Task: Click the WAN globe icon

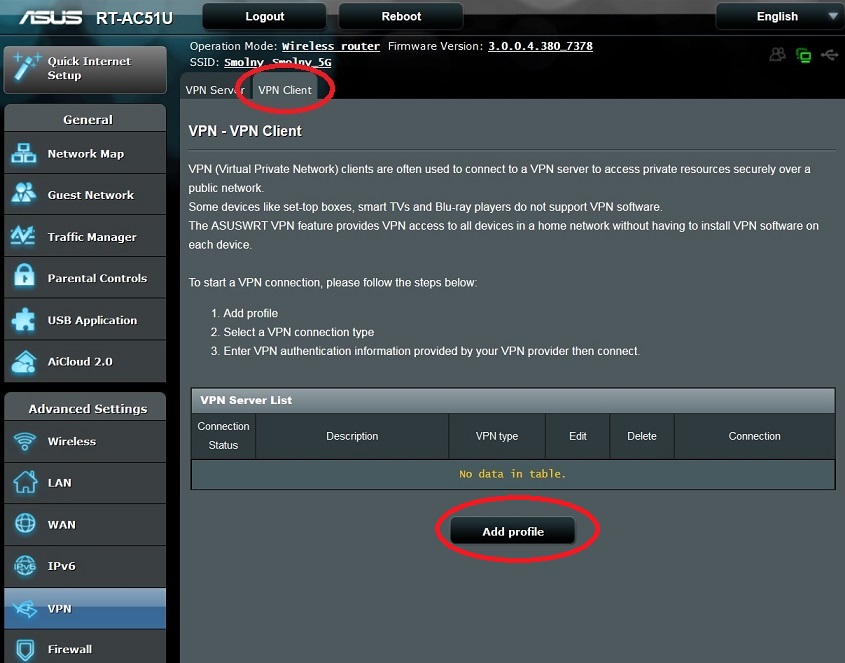Action: click(25, 523)
